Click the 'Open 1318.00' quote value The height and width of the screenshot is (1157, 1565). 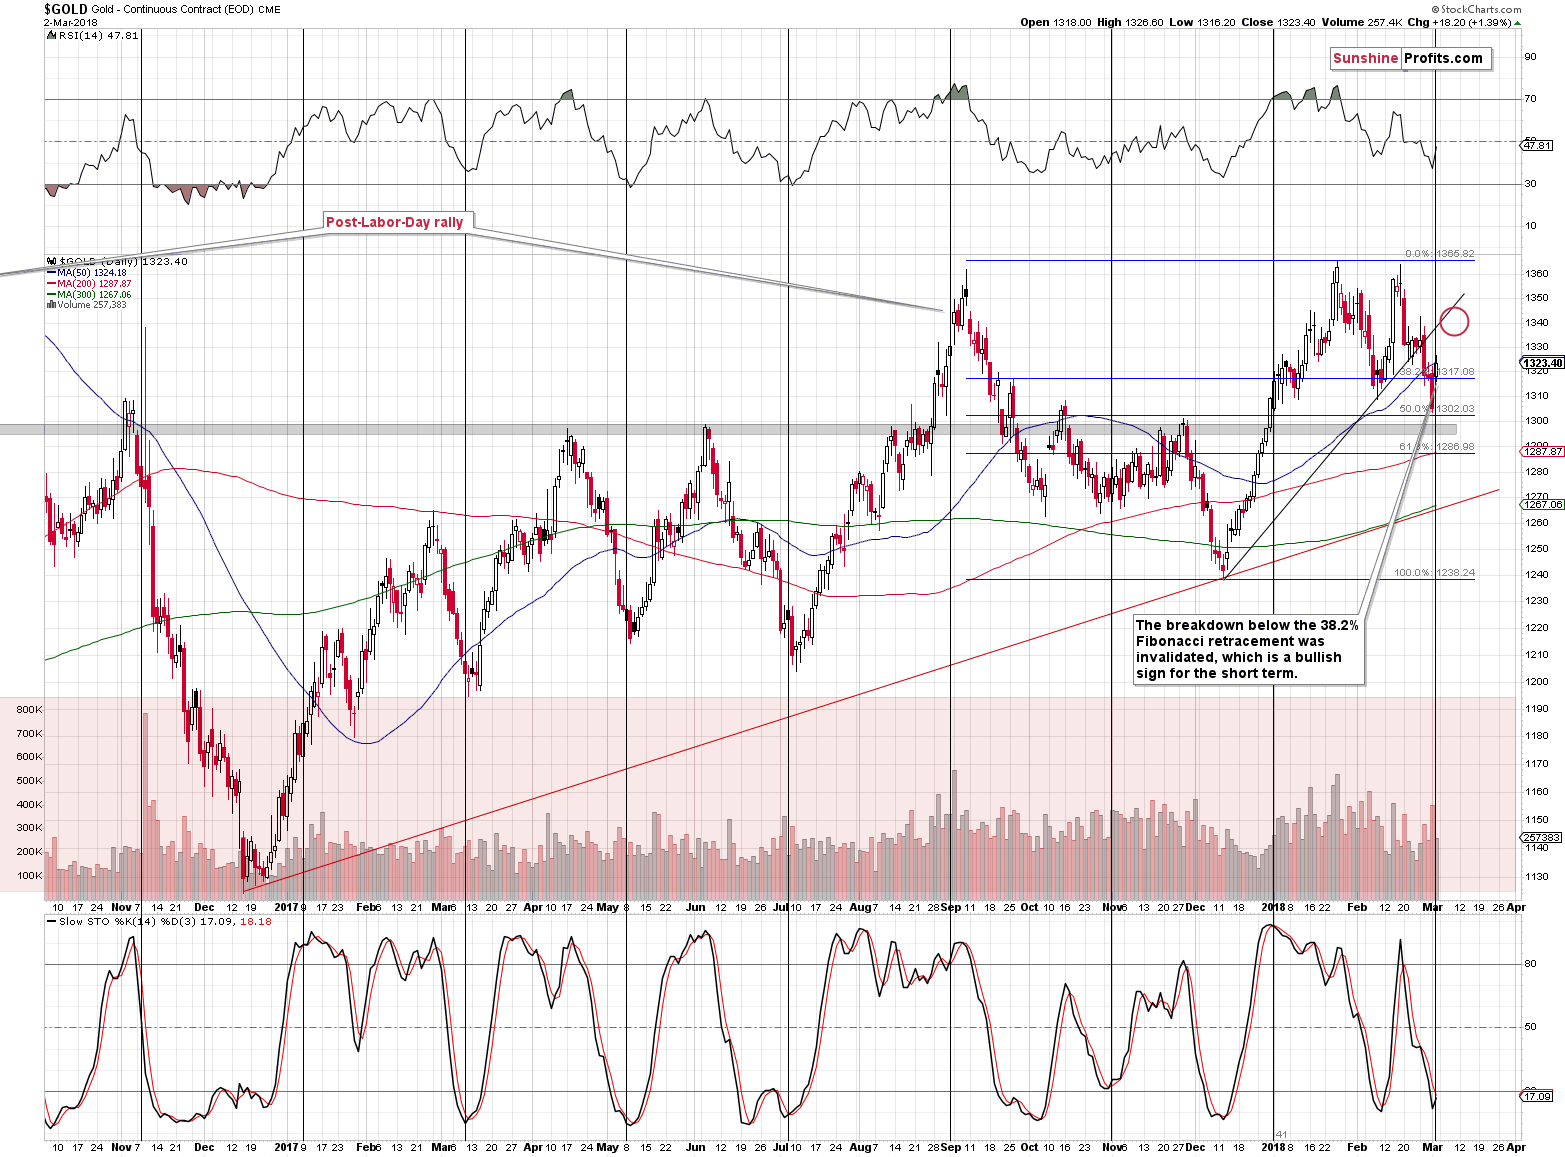1056,22
